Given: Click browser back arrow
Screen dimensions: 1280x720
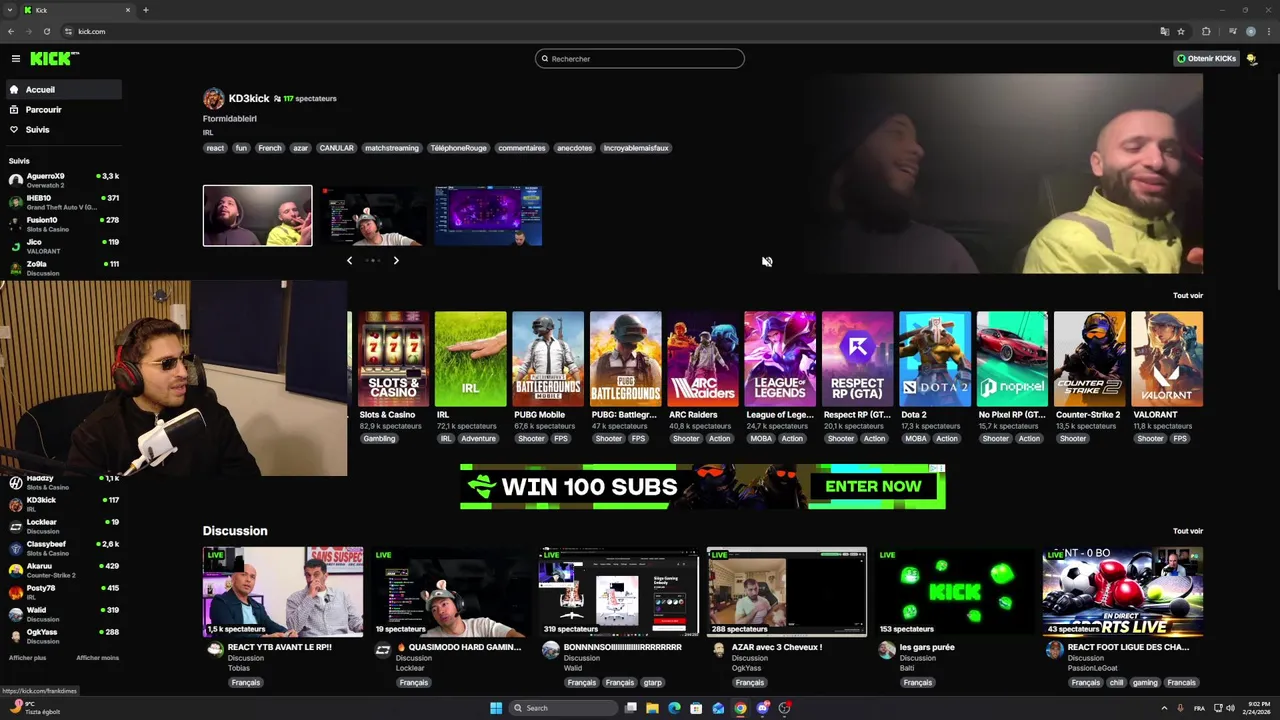Looking at the screenshot, I should pyautogui.click(x=11, y=31).
